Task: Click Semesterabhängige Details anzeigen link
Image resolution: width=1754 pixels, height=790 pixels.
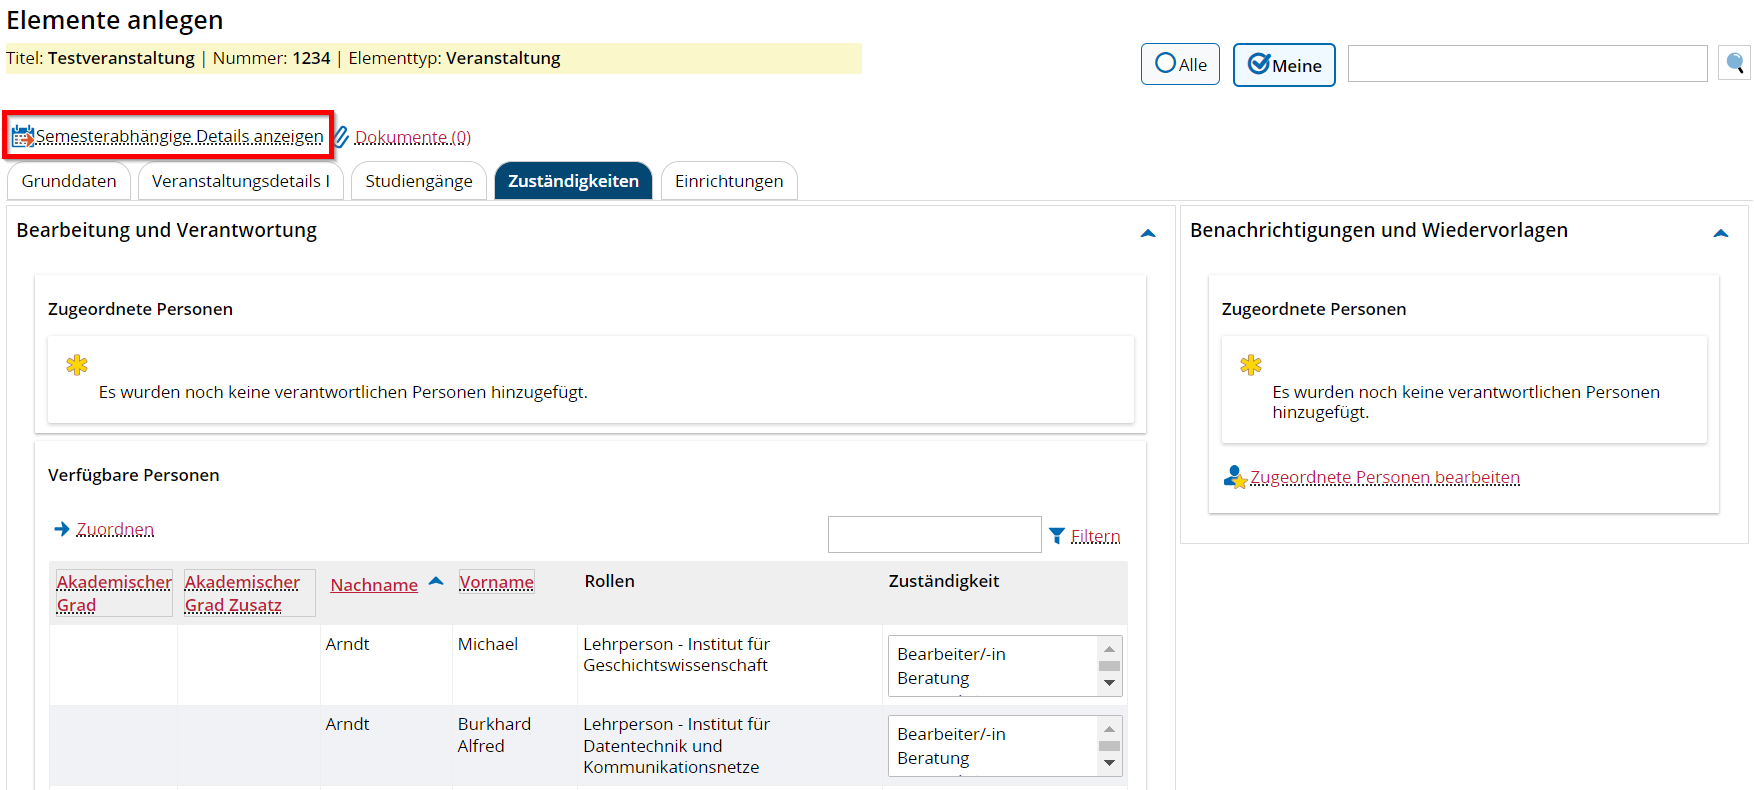Action: (180, 136)
